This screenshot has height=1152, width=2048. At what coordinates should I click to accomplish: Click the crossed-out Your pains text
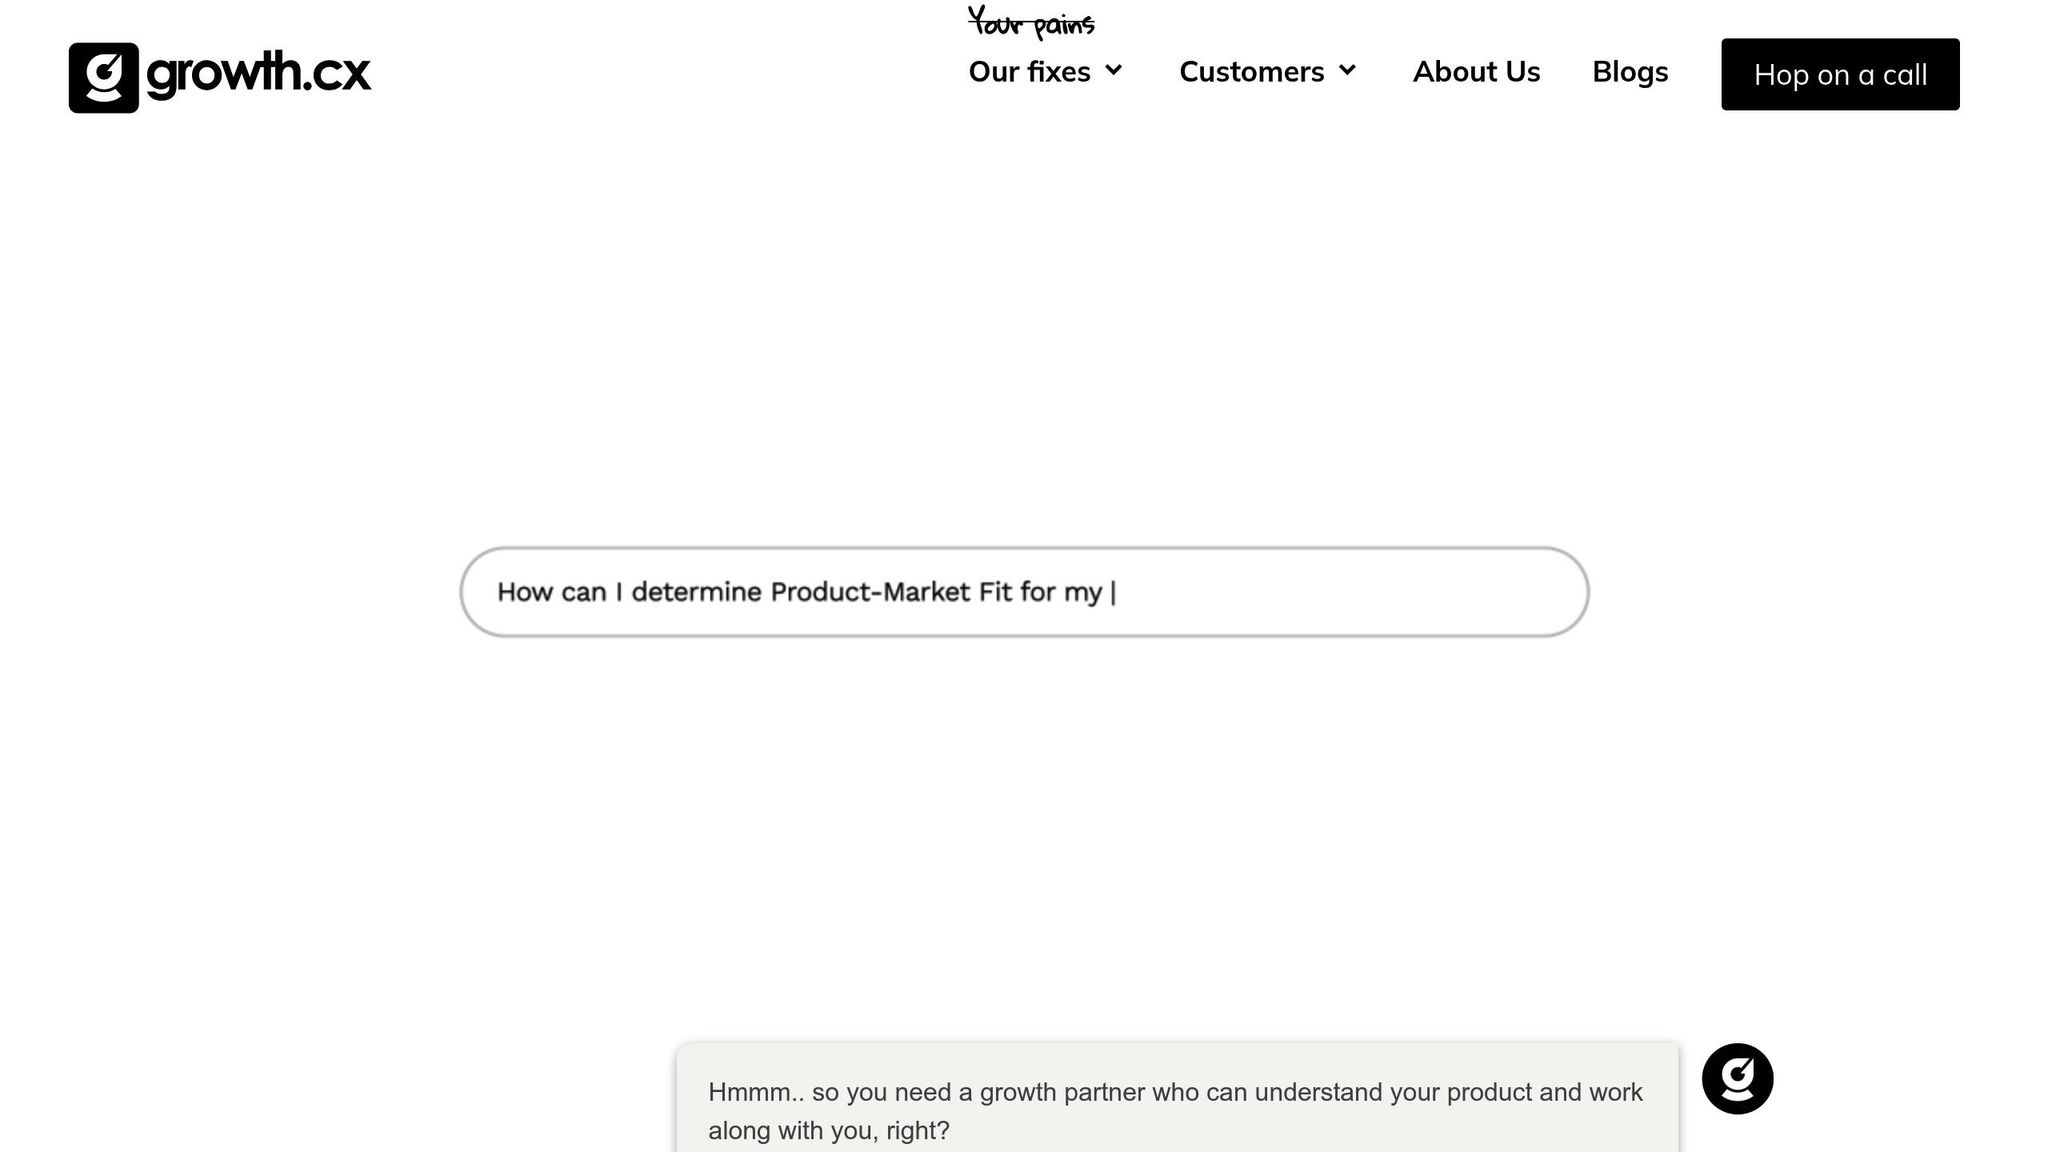(1031, 23)
